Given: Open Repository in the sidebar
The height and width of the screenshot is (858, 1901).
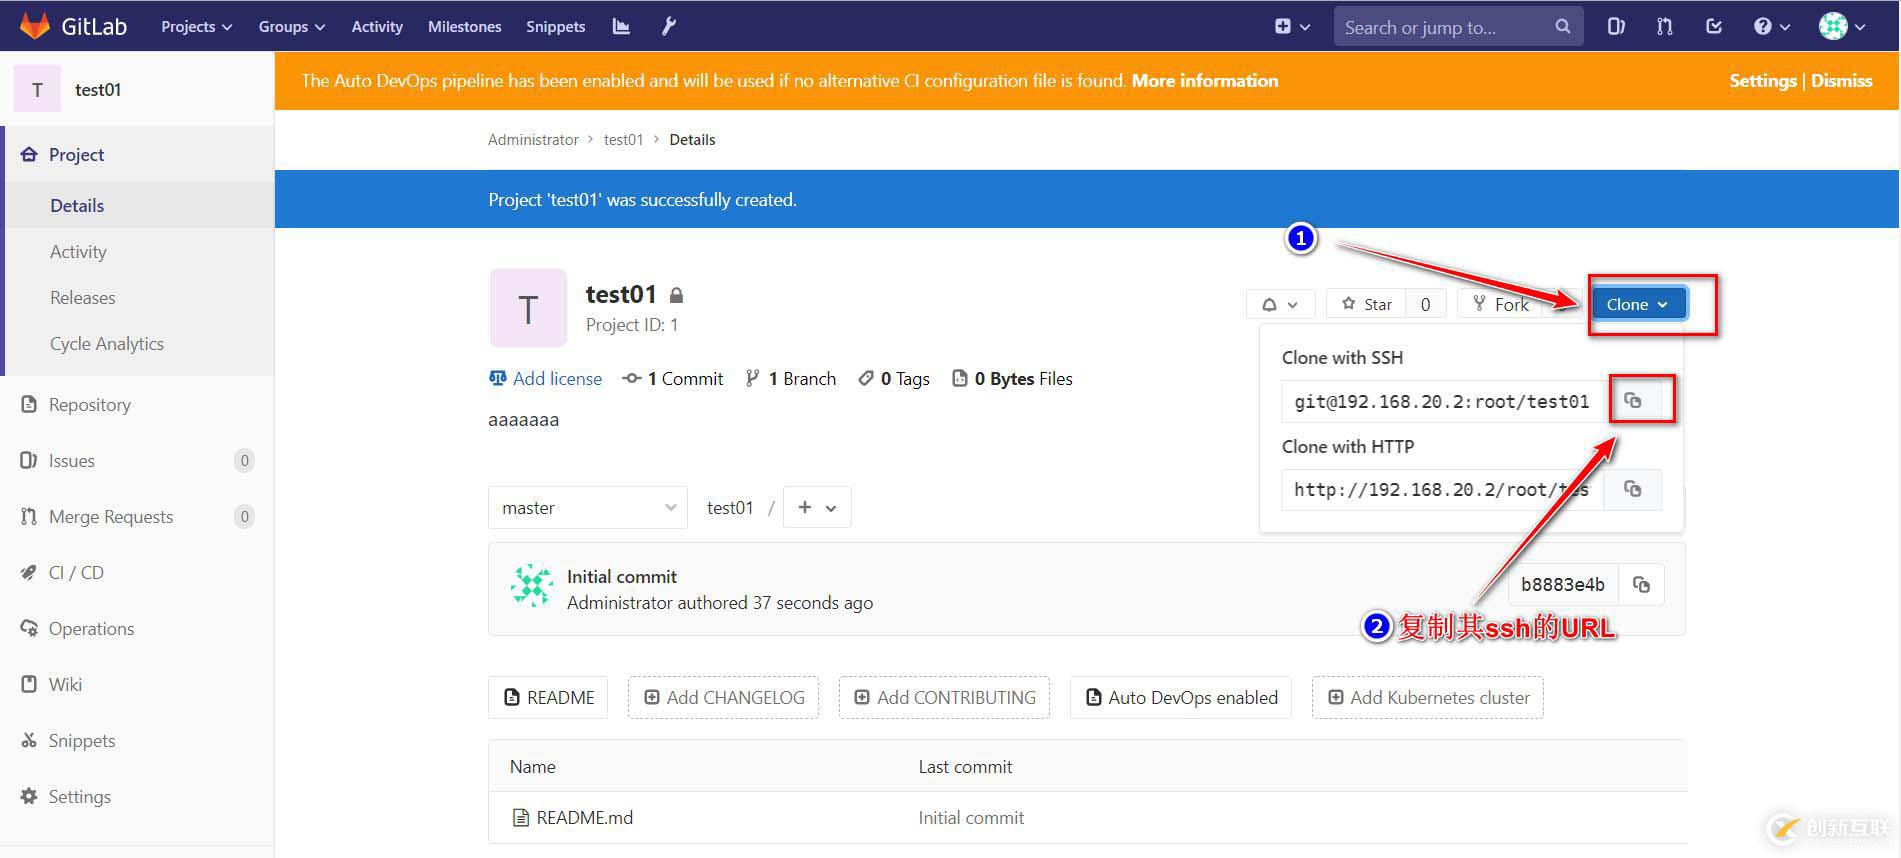Looking at the screenshot, I should (x=90, y=404).
